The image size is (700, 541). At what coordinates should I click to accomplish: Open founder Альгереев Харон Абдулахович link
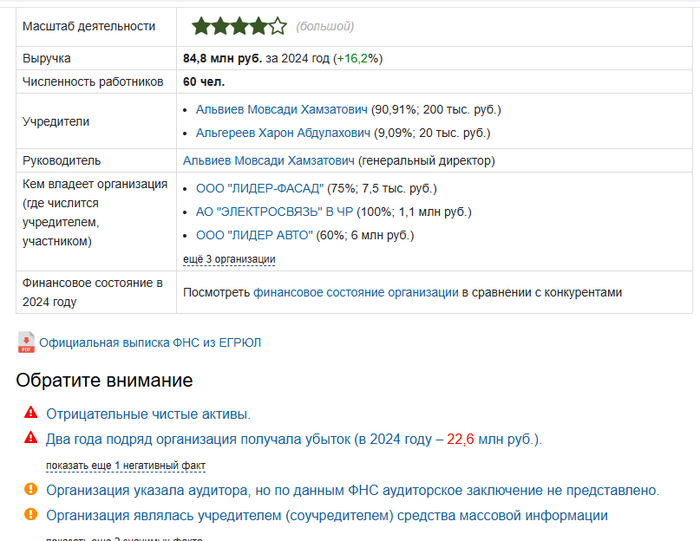[281, 133]
